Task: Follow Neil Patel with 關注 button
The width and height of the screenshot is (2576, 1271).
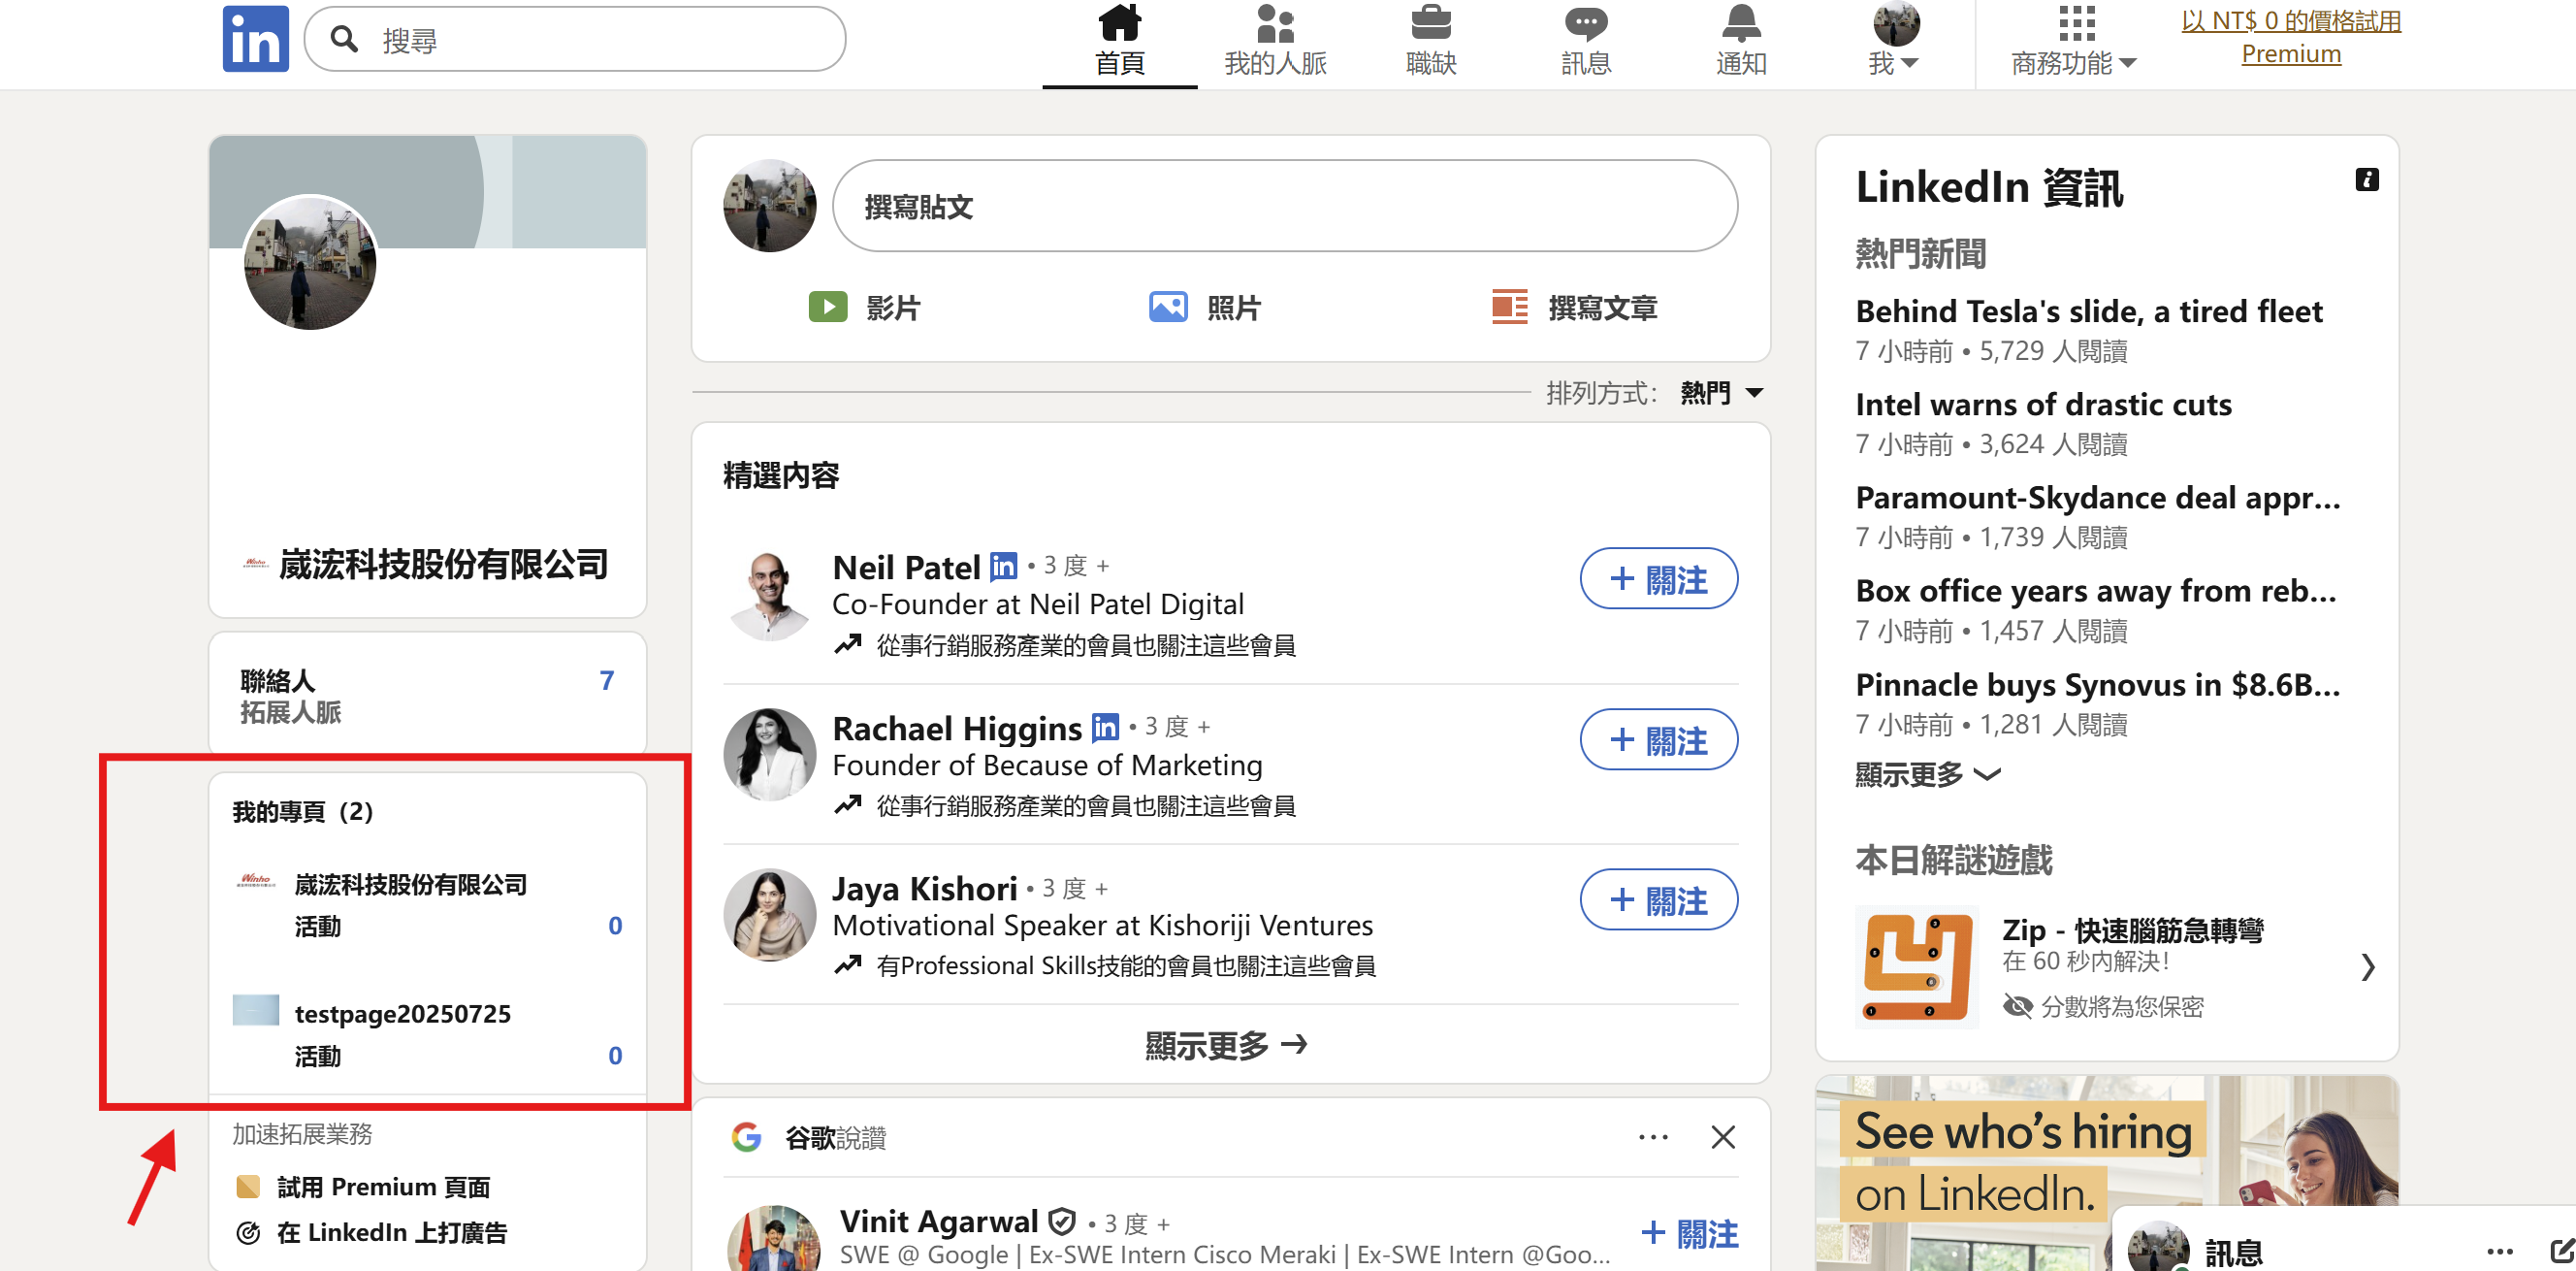Action: tap(1658, 579)
